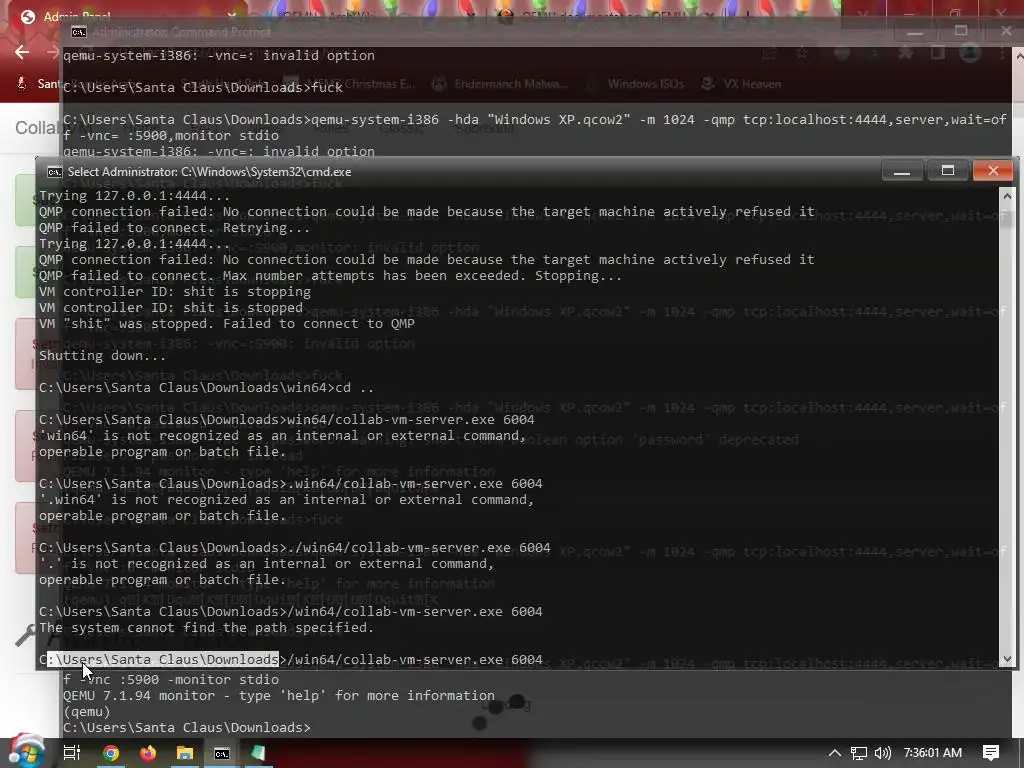Image resolution: width=1024 pixels, height=768 pixels.
Task: Open the Windows ISOs bookmark
Action: point(635,84)
